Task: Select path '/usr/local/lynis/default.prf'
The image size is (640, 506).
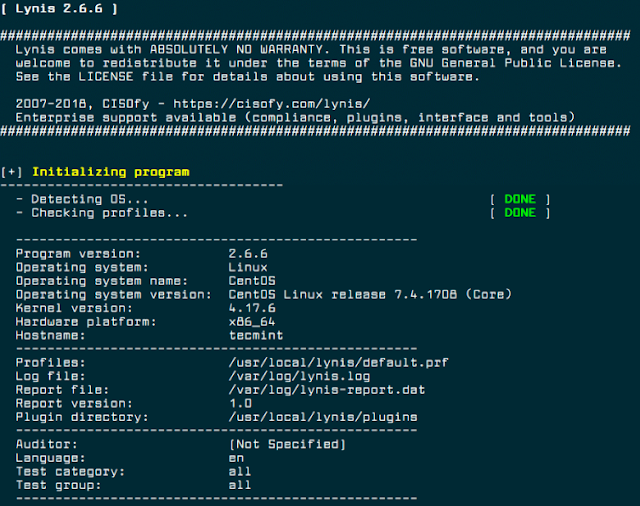Action: click(x=338, y=363)
